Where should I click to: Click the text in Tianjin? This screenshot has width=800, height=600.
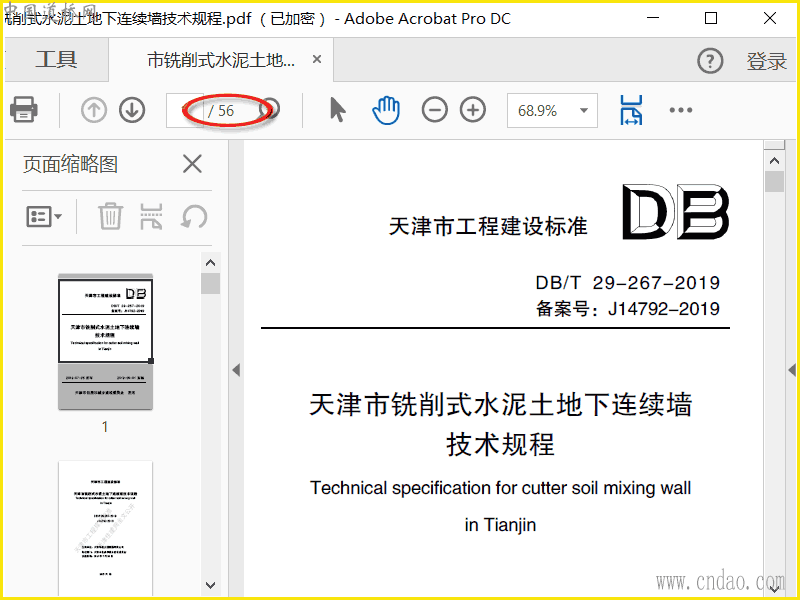pyautogui.click(x=500, y=524)
